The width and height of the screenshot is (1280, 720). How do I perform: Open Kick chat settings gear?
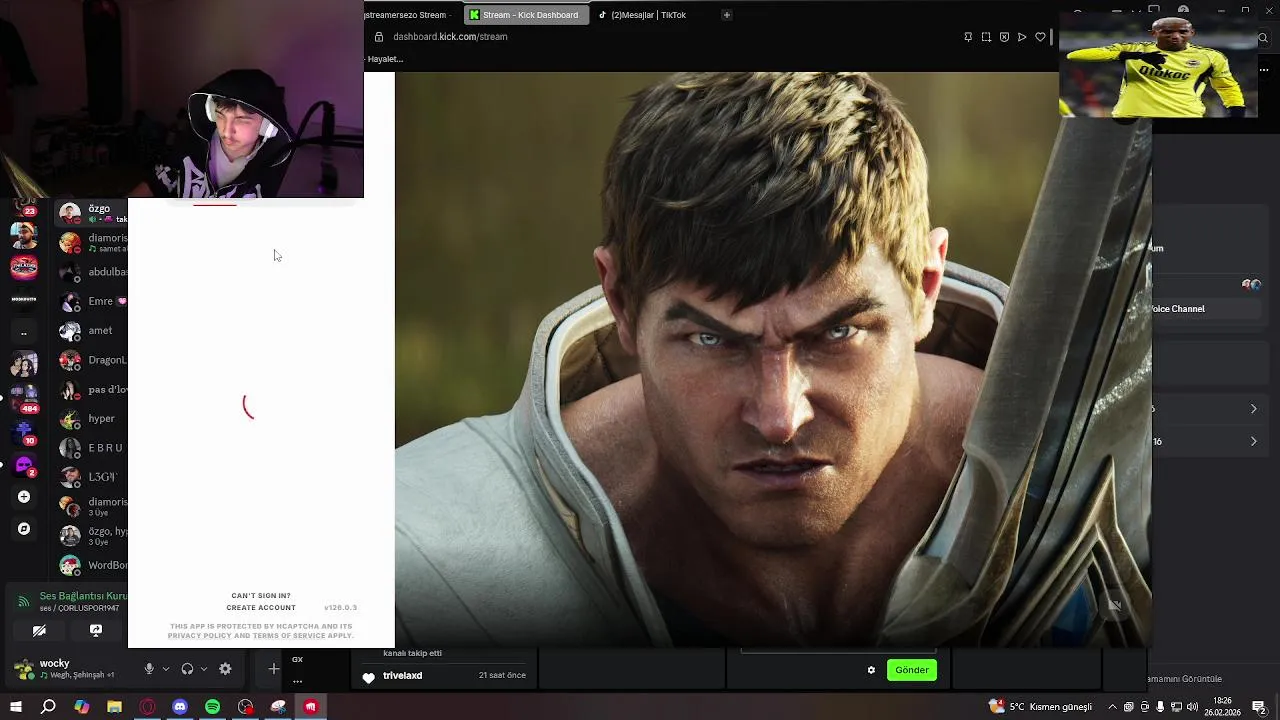pyautogui.click(x=871, y=670)
